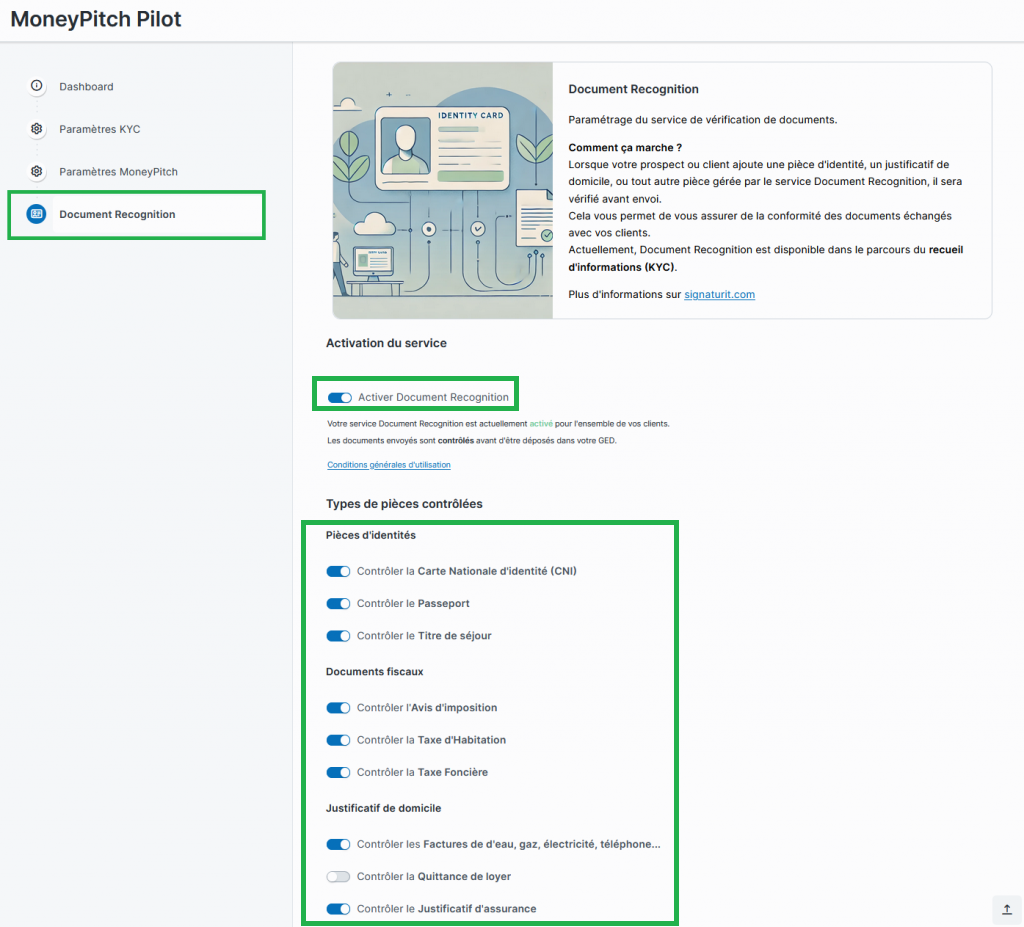Open the Dashboard menu item
The height and width of the screenshot is (927, 1024).
click(86, 87)
